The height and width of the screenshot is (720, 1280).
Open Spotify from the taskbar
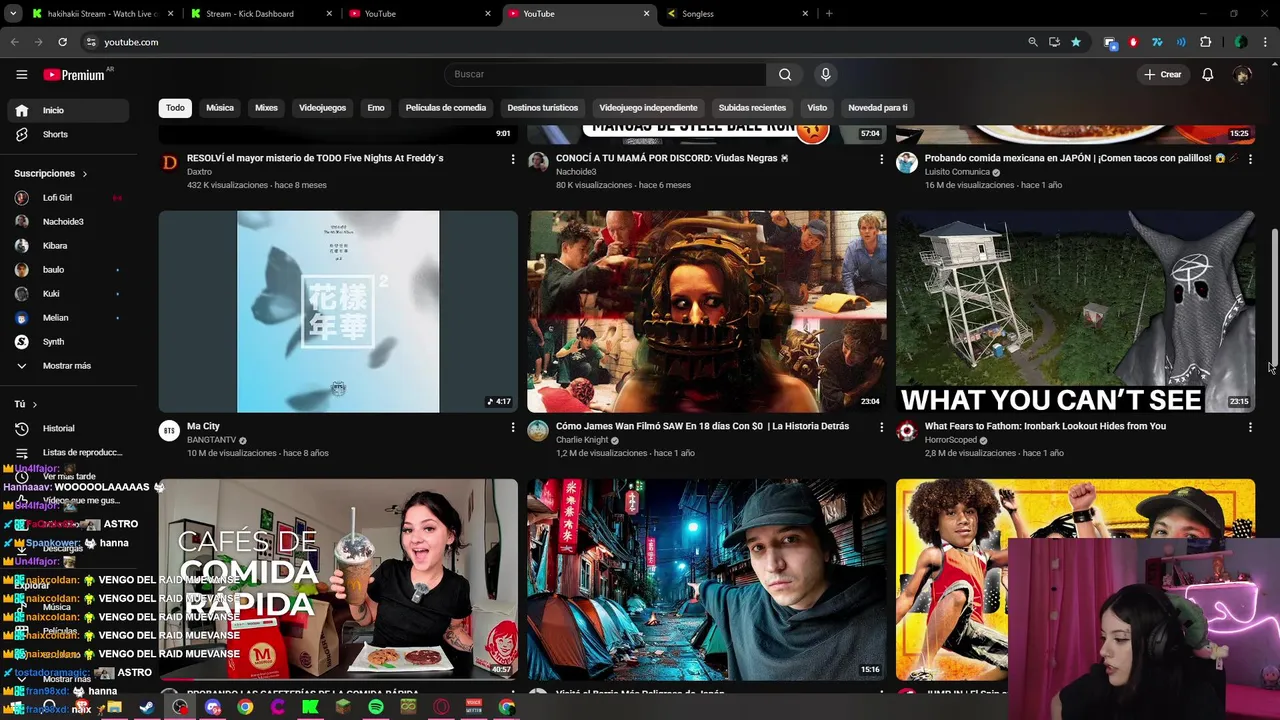376,707
